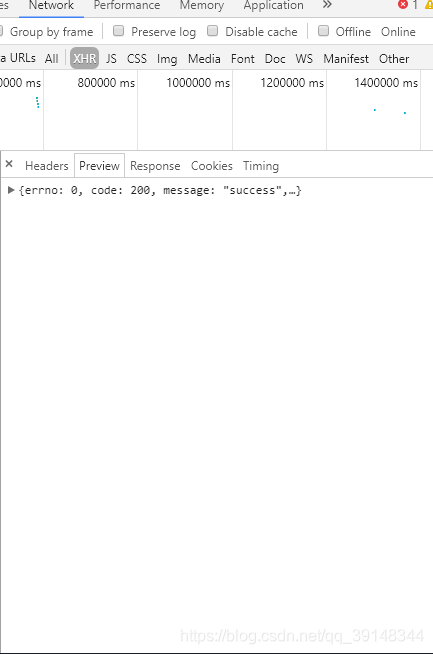Image resolution: width=433 pixels, height=654 pixels.
Task: Click the 800000 ms timeline label
Action: tap(106, 83)
